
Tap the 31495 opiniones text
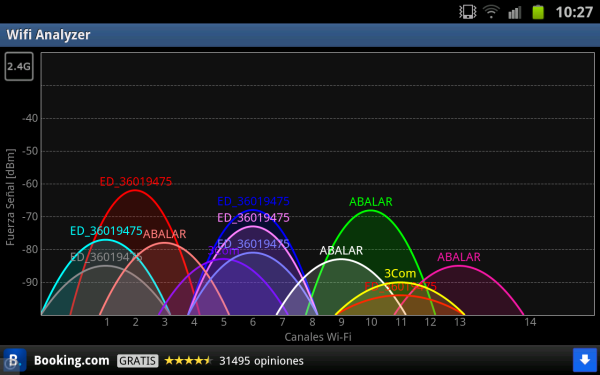point(261,361)
